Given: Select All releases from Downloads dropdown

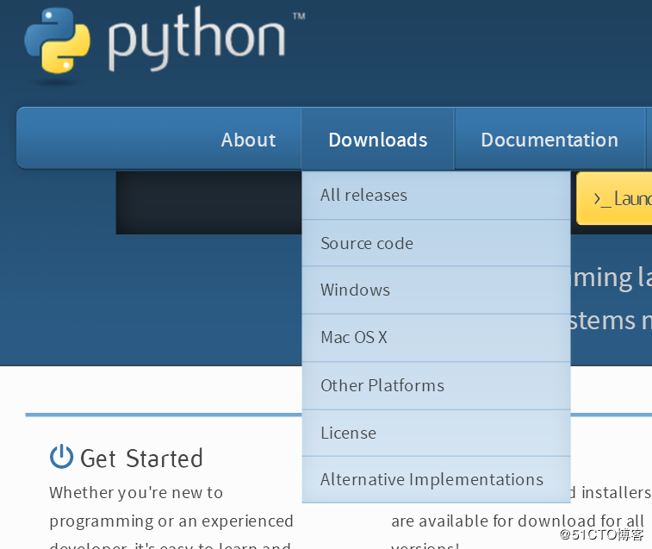Looking at the screenshot, I should pos(436,195).
